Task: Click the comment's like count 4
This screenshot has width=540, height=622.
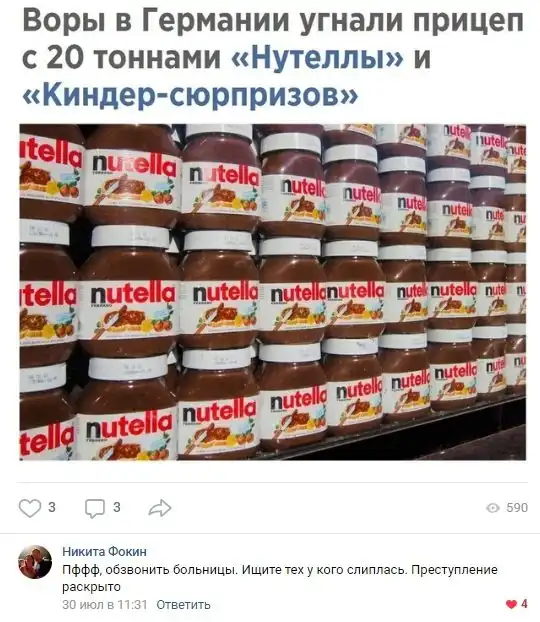Action: pyautogui.click(x=524, y=604)
